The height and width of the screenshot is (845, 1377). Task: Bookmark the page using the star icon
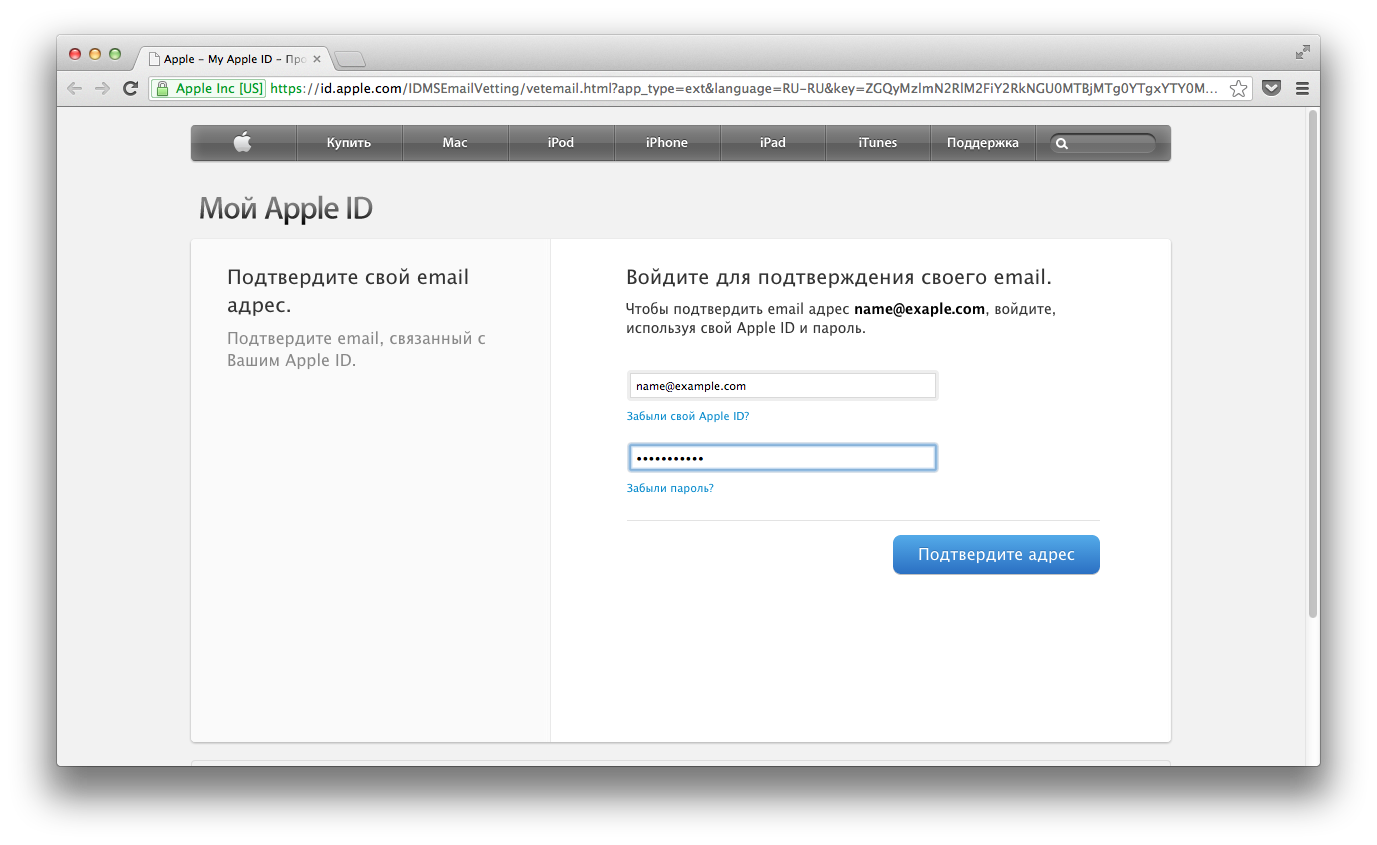click(x=1239, y=89)
